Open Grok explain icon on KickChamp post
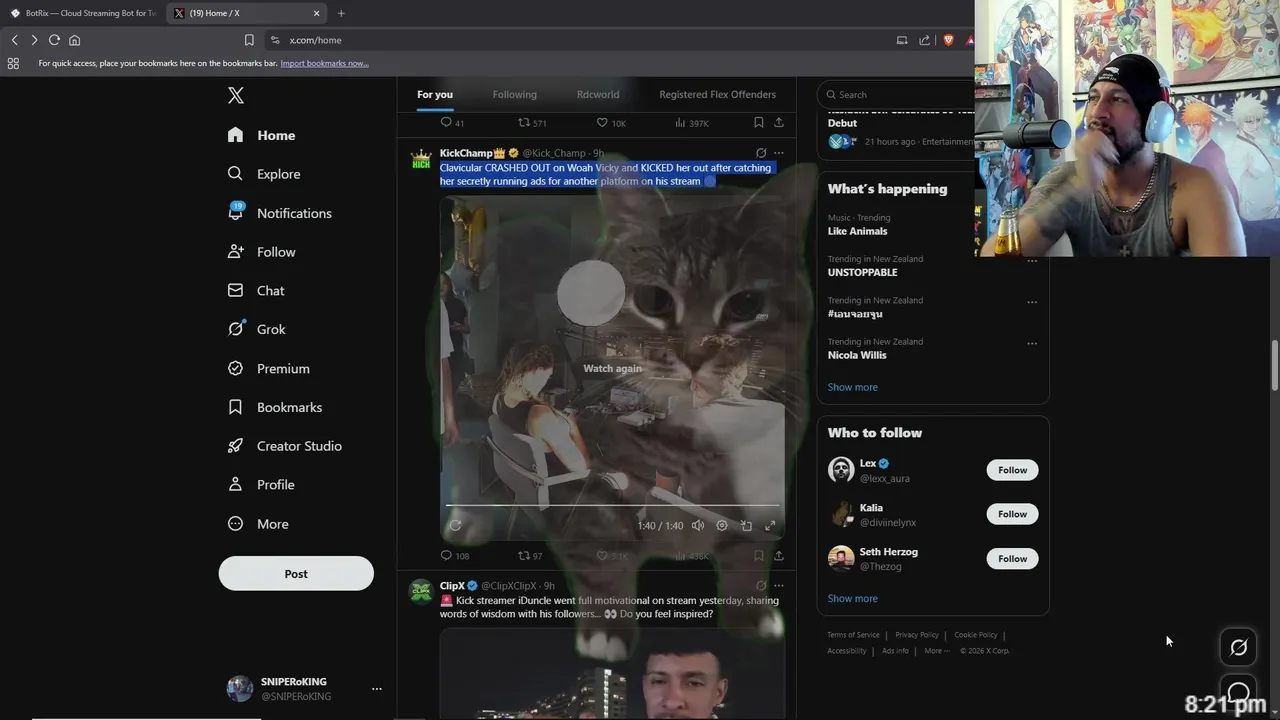The width and height of the screenshot is (1280, 720). point(761,153)
